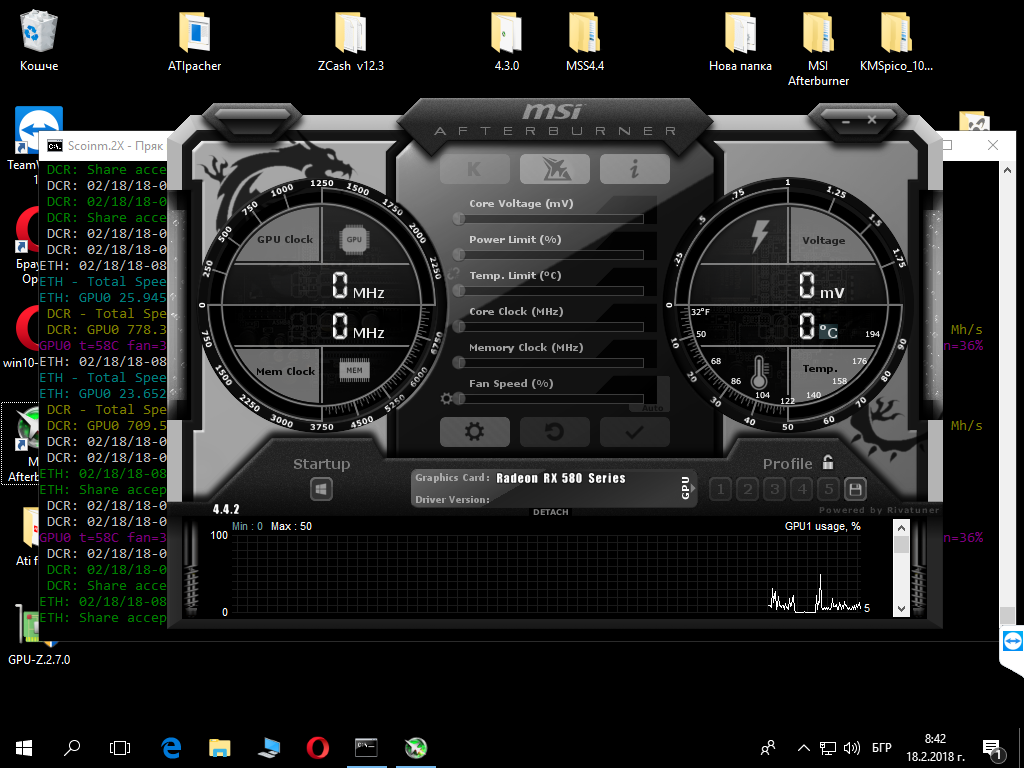
Task: Click the Windows Start button
Action: (x=24, y=748)
